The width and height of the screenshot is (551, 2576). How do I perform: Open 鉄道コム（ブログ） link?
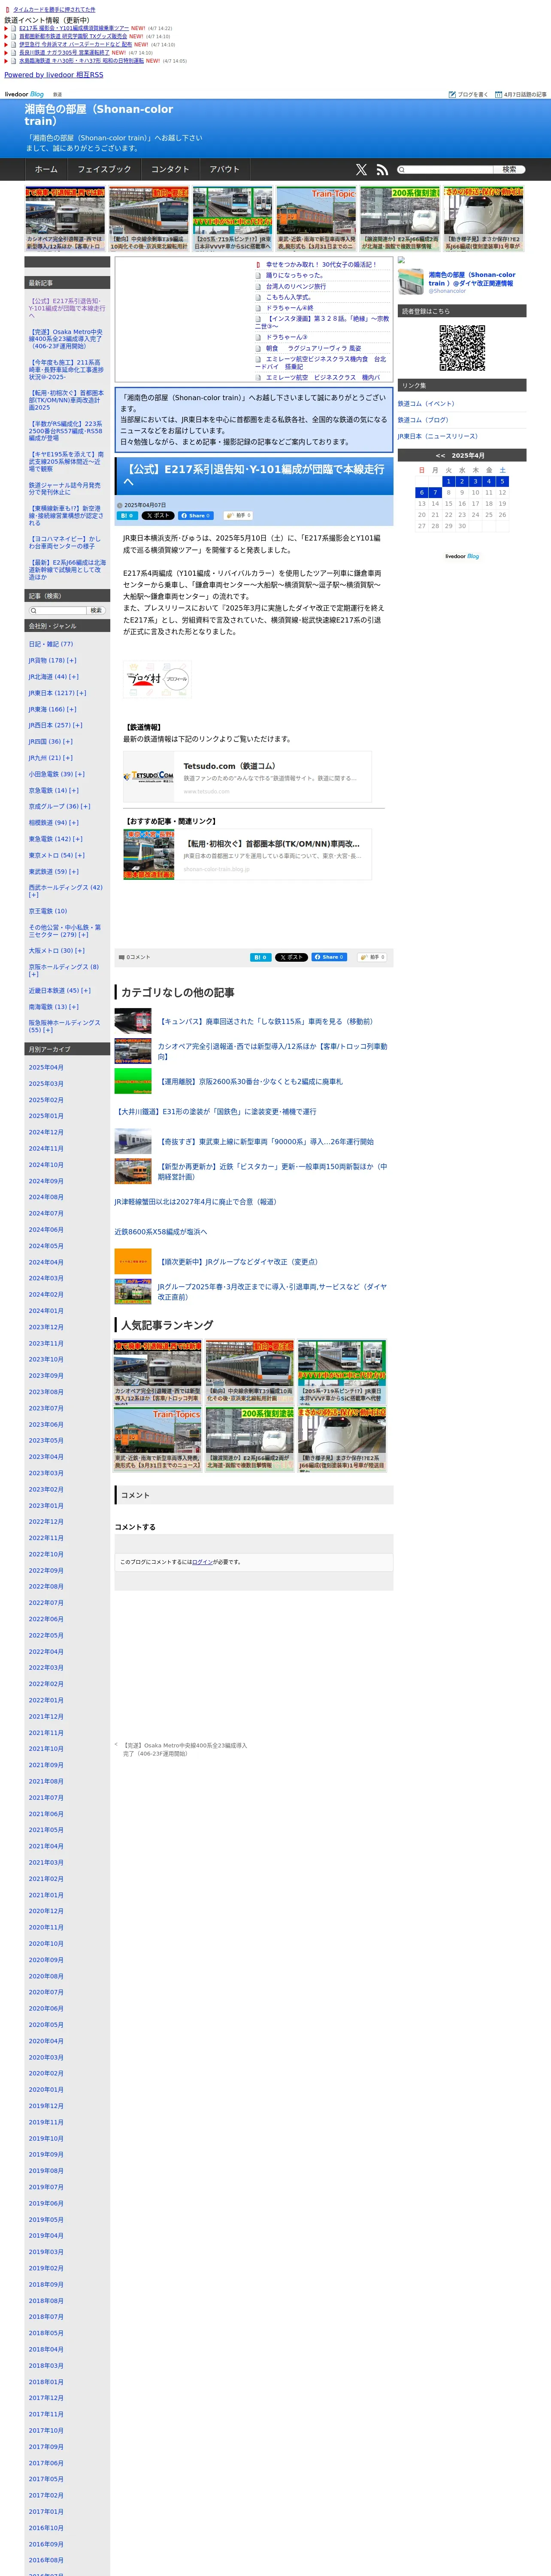click(x=423, y=420)
